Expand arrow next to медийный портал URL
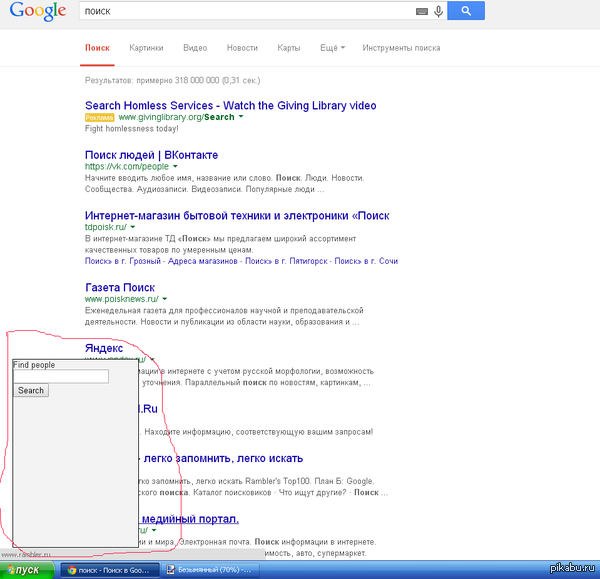The image size is (600, 579). [x=154, y=530]
